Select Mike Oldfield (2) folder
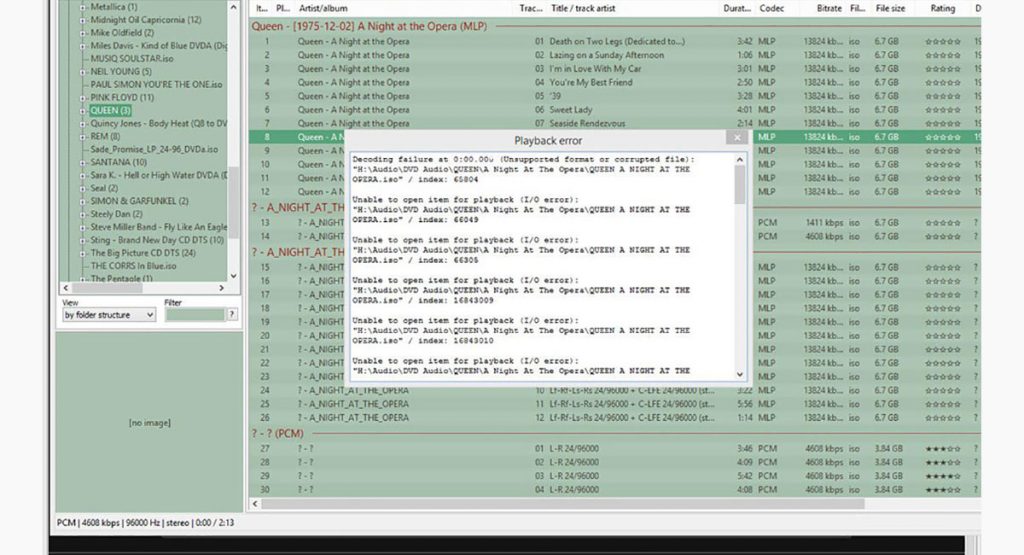The width and height of the screenshot is (1024, 555). (122, 33)
